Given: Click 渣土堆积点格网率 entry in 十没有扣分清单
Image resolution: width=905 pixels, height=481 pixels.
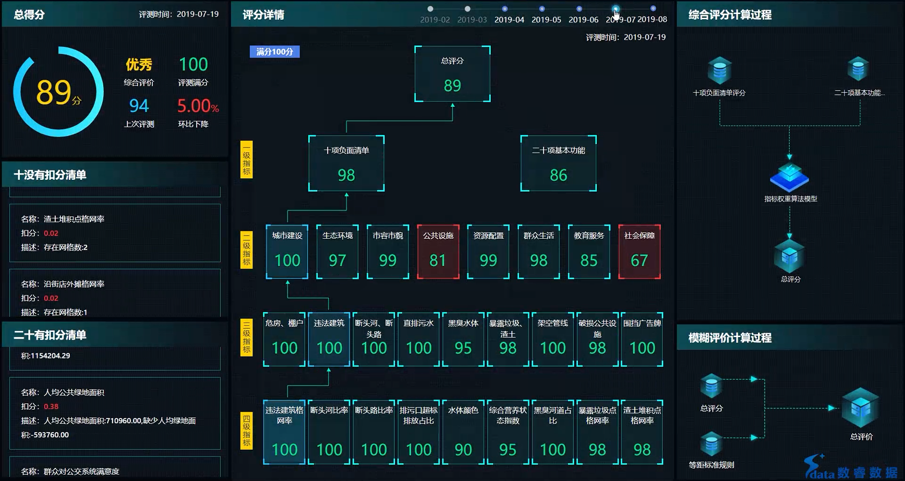Looking at the screenshot, I should pyautogui.click(x=115, y=233).
